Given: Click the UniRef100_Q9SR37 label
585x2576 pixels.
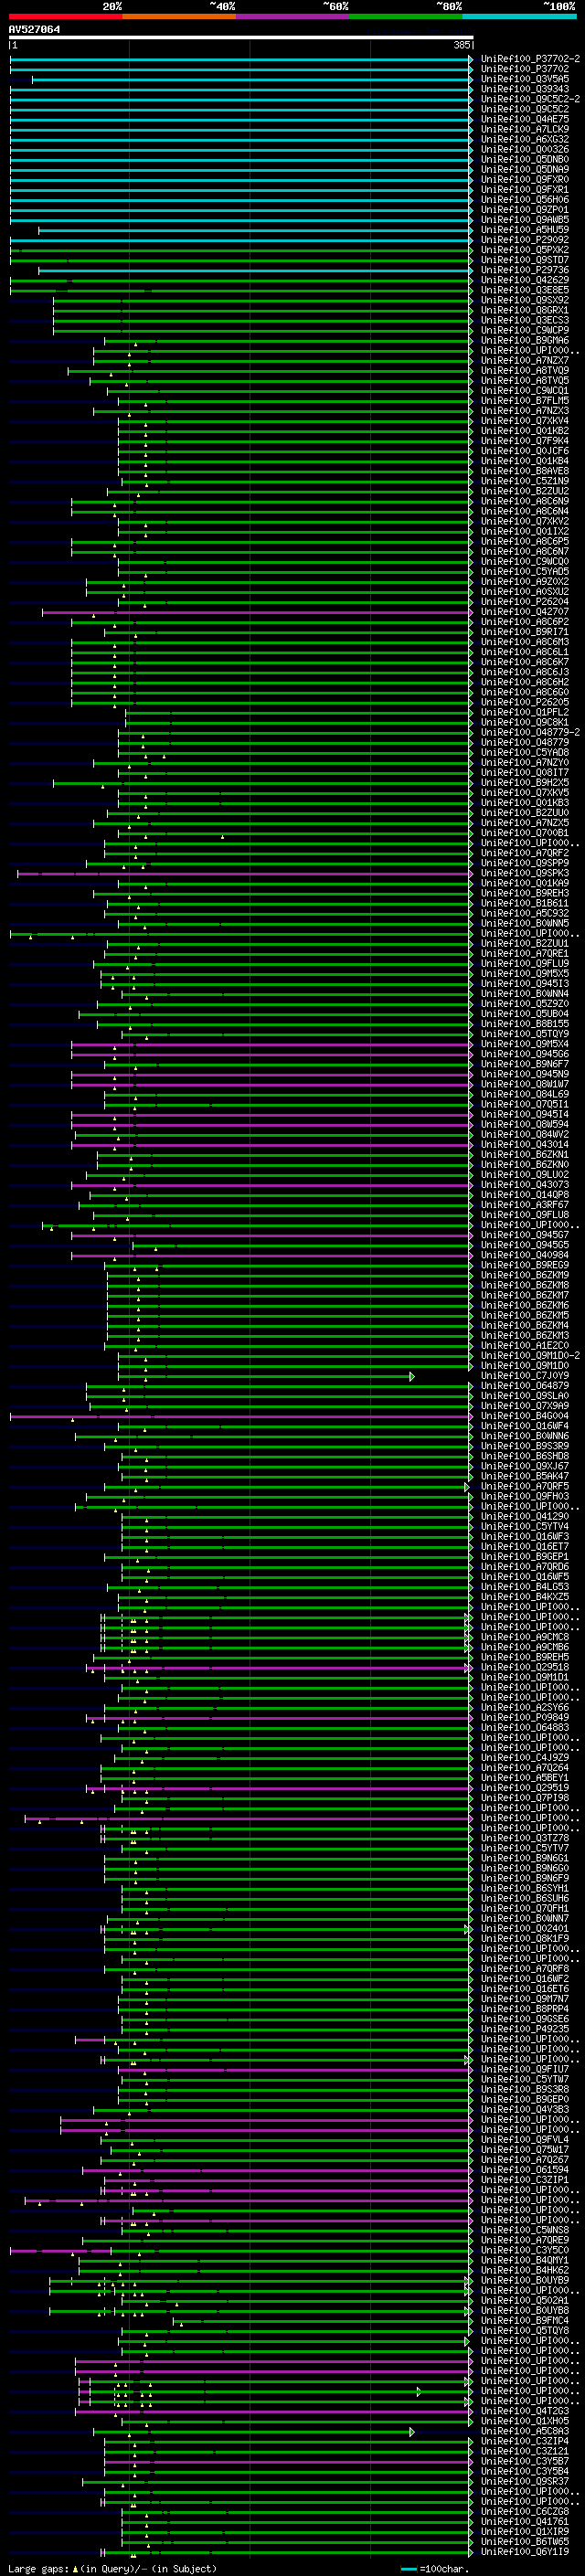Looking at the screenshot, I should [525, 2481].
